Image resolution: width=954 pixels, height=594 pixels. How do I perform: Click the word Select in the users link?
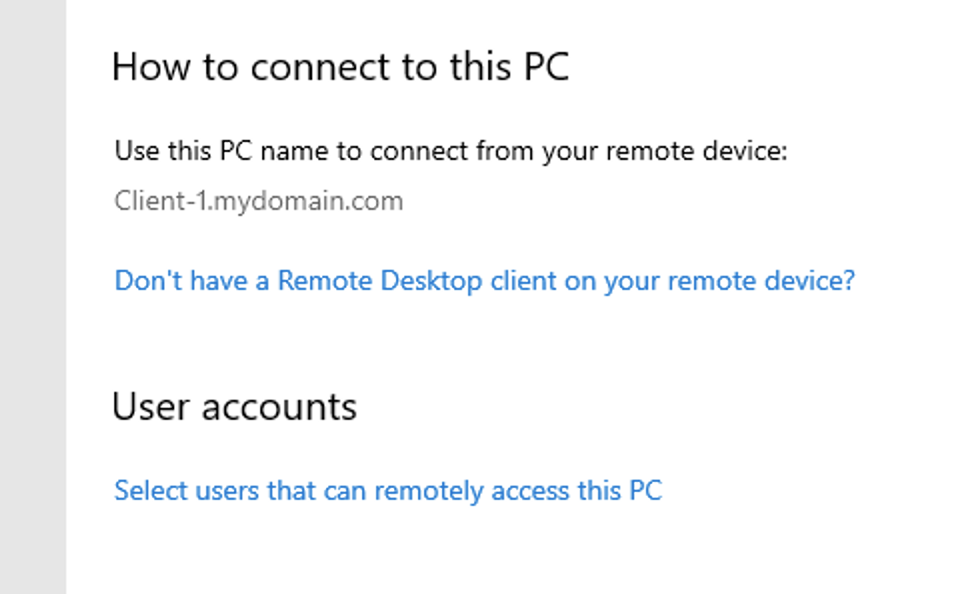pos(151,491)
